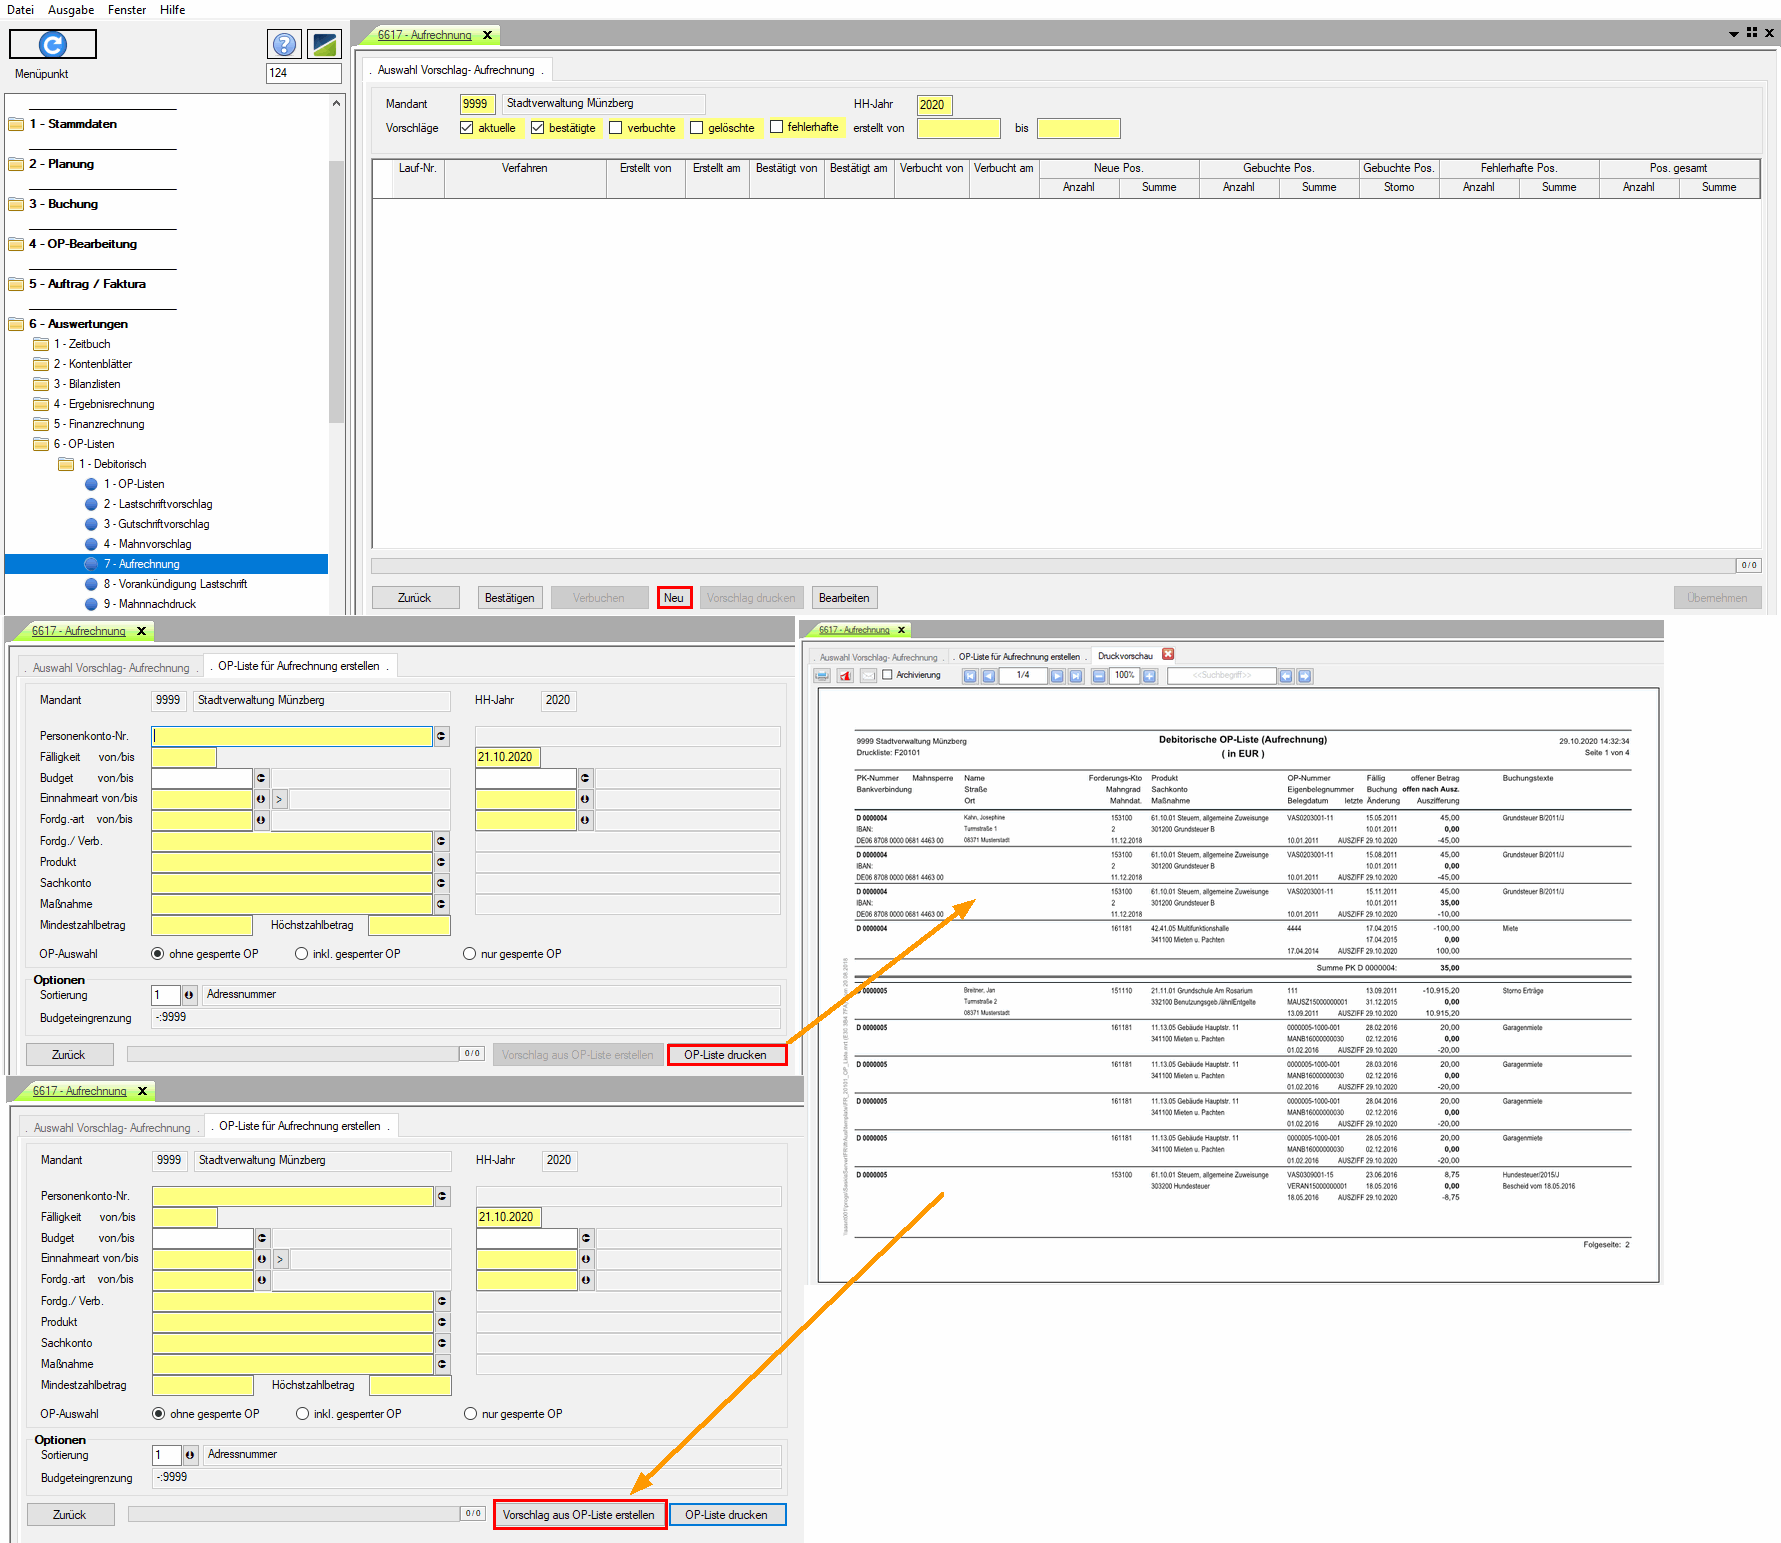The height and width of the screenshot is (1543, 1781).
Task: Open the Fenster menu
Action: pyautogui.click(x=127, y=10)
